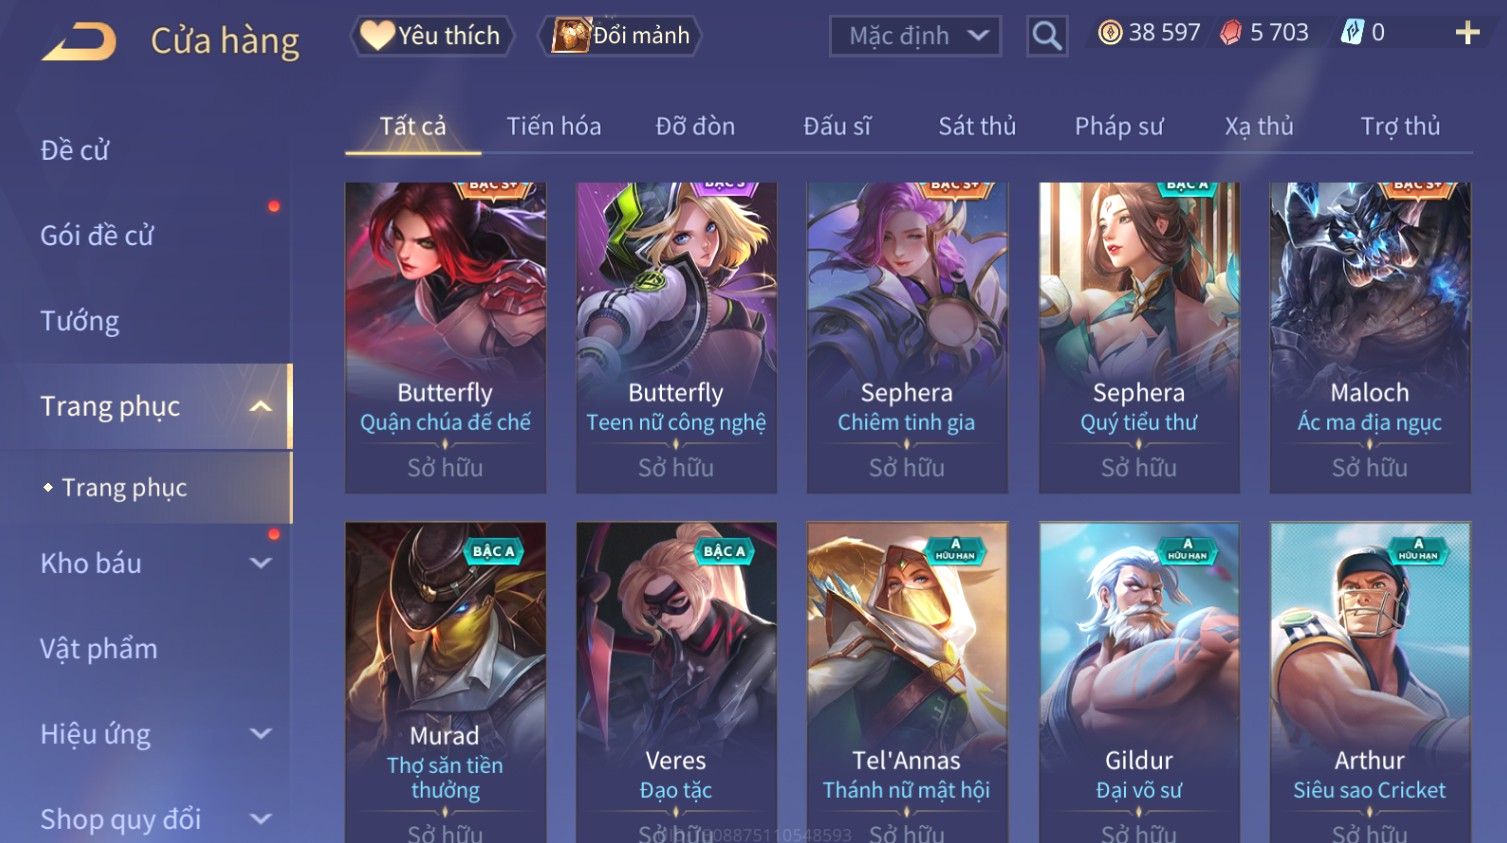
Task: Switch to the Pháp sư tab
Action: point(1119,126)
